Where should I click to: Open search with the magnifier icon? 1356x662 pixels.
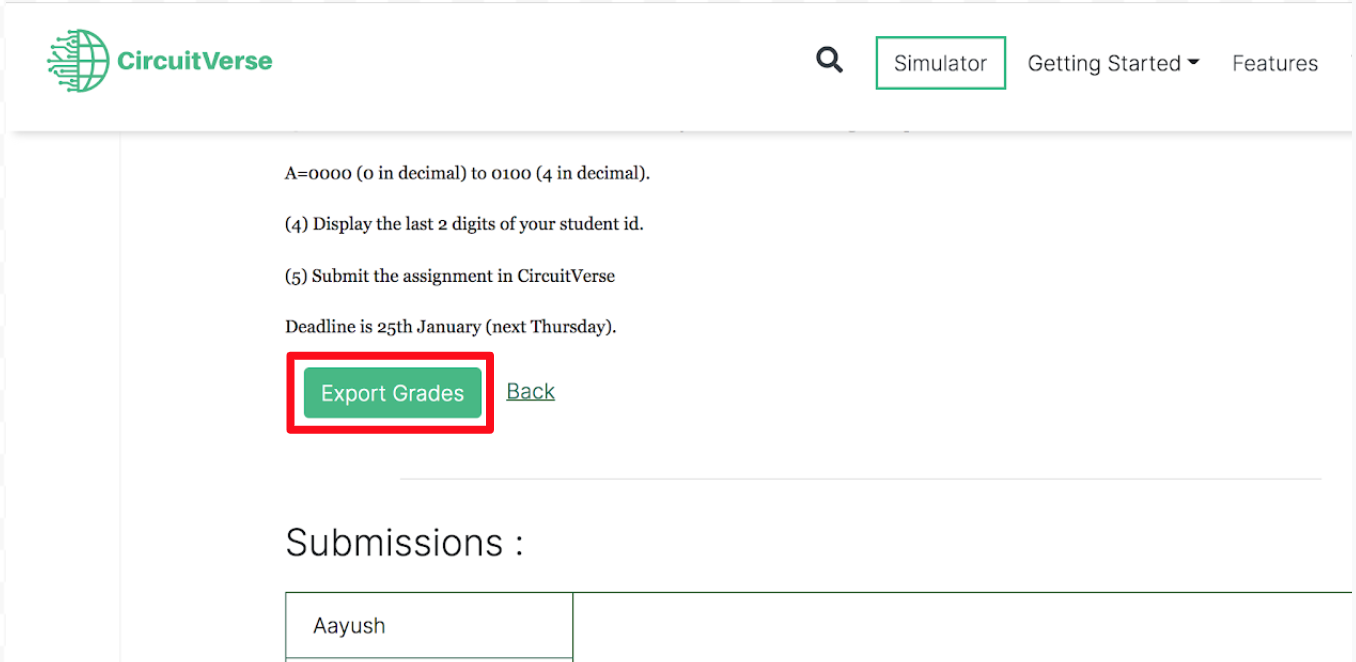tap(829, 61)
